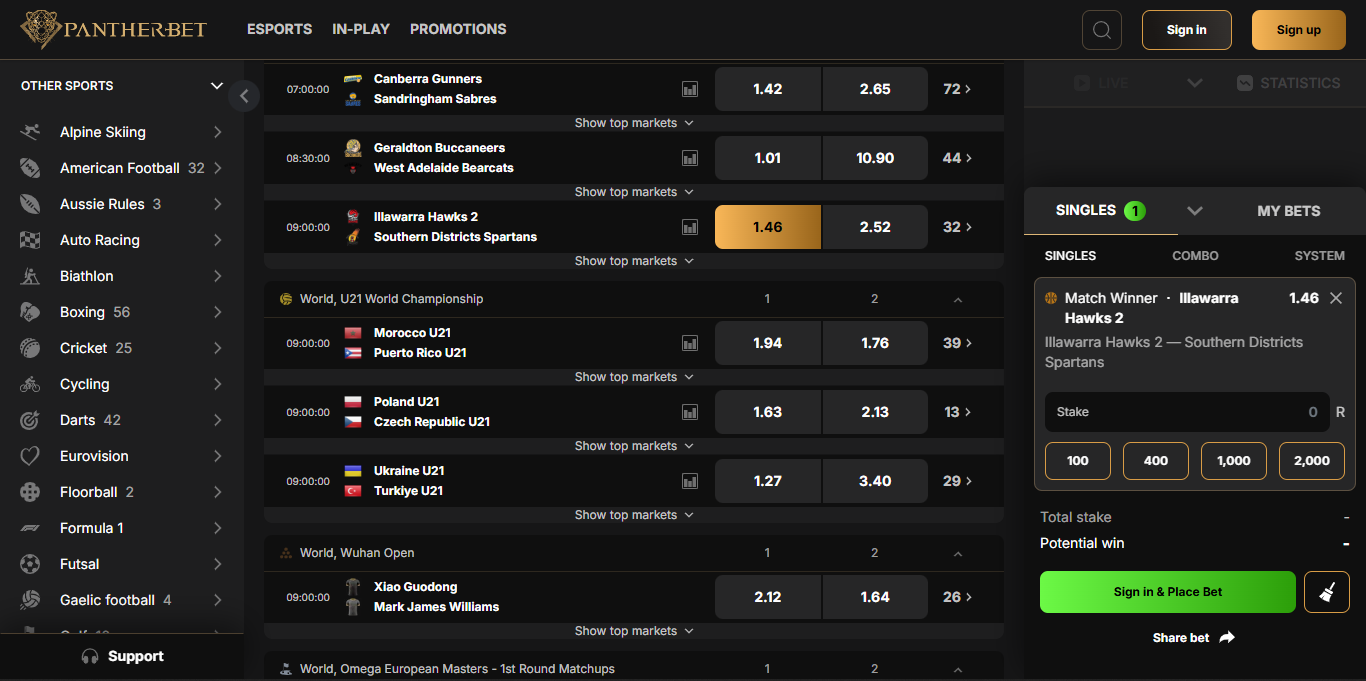Open statistics chart for Morocco U21 match
1366x681 pixels.
pyautogui.click(x=689, y=342)
